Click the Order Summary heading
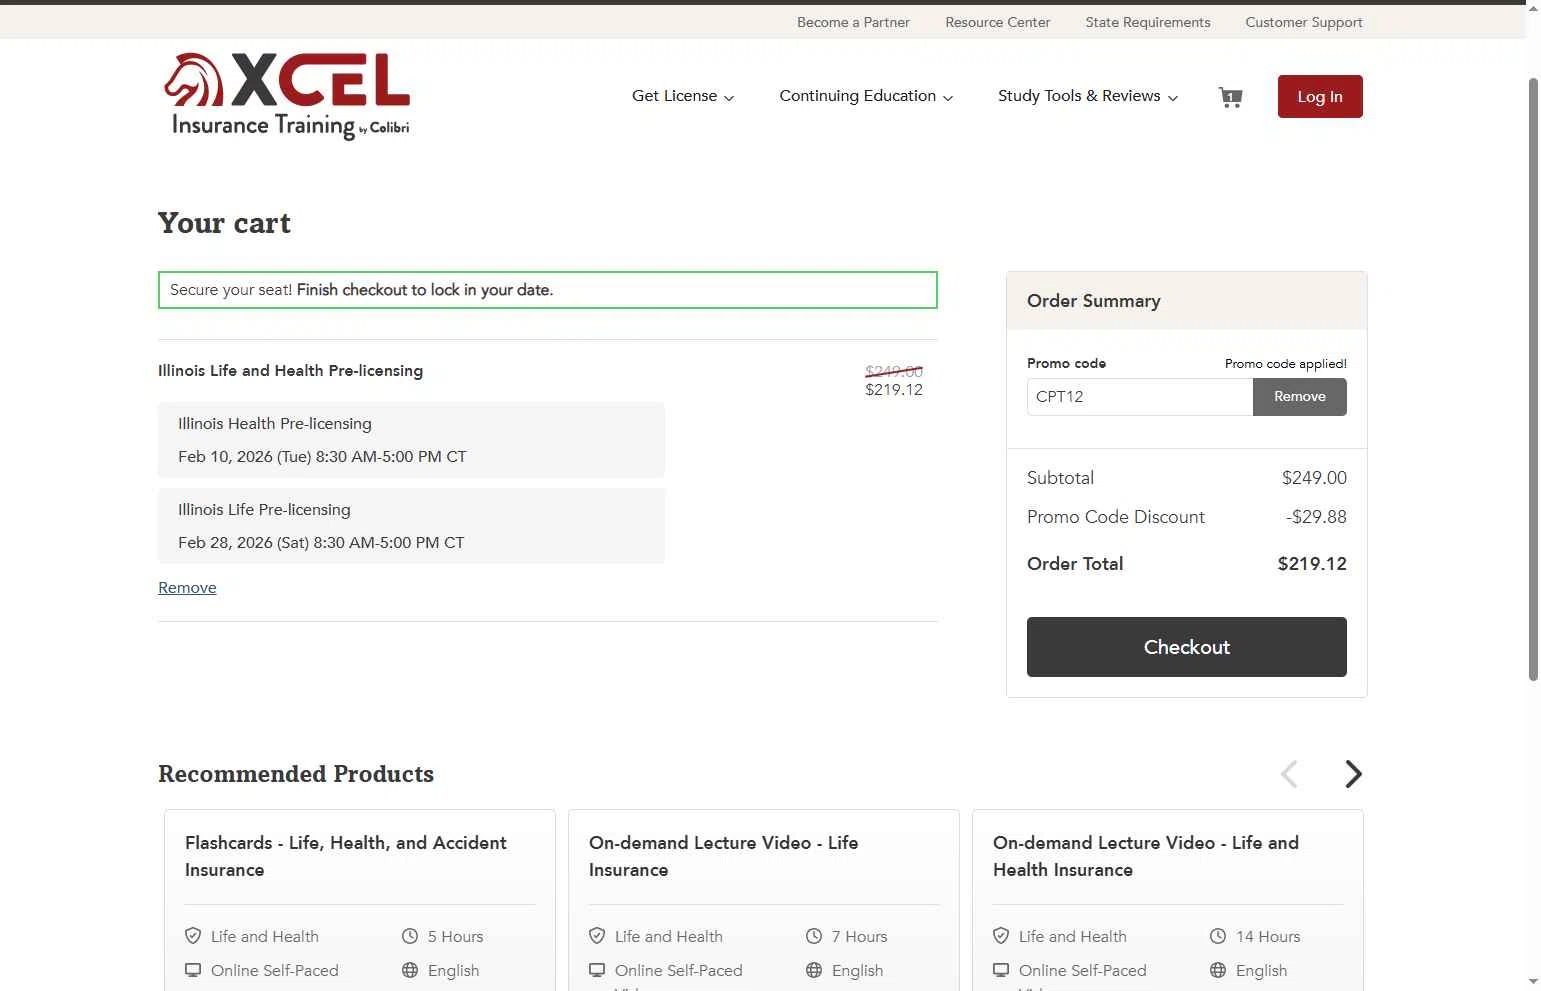This screenshot has width=1541, height=991. pos(1094,301)
